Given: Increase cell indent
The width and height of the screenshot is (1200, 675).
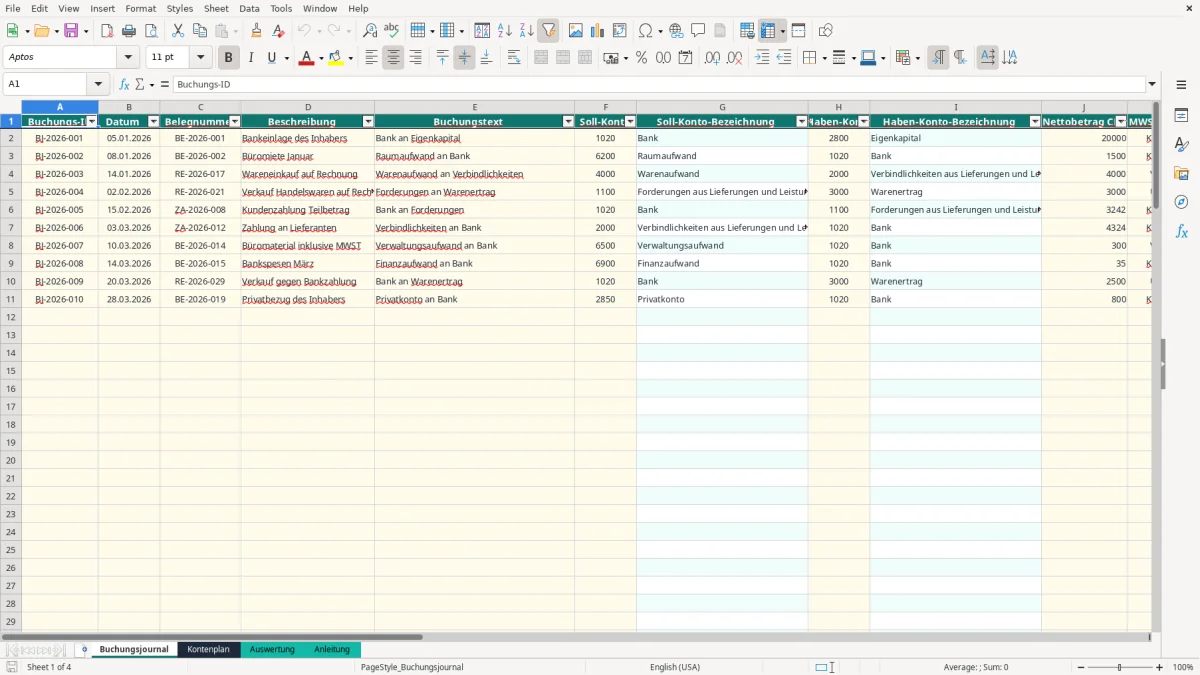Looking at the screenshot, I should (x=762, y=58).
